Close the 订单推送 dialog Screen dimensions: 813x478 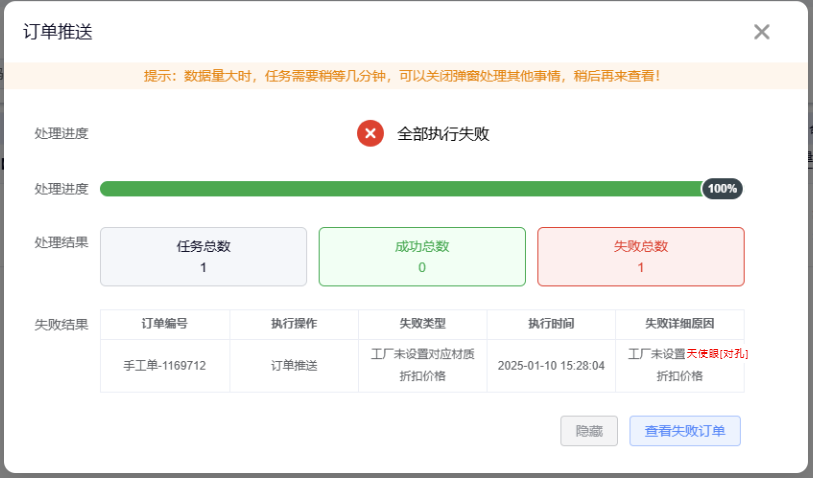(x=762, y=32)
